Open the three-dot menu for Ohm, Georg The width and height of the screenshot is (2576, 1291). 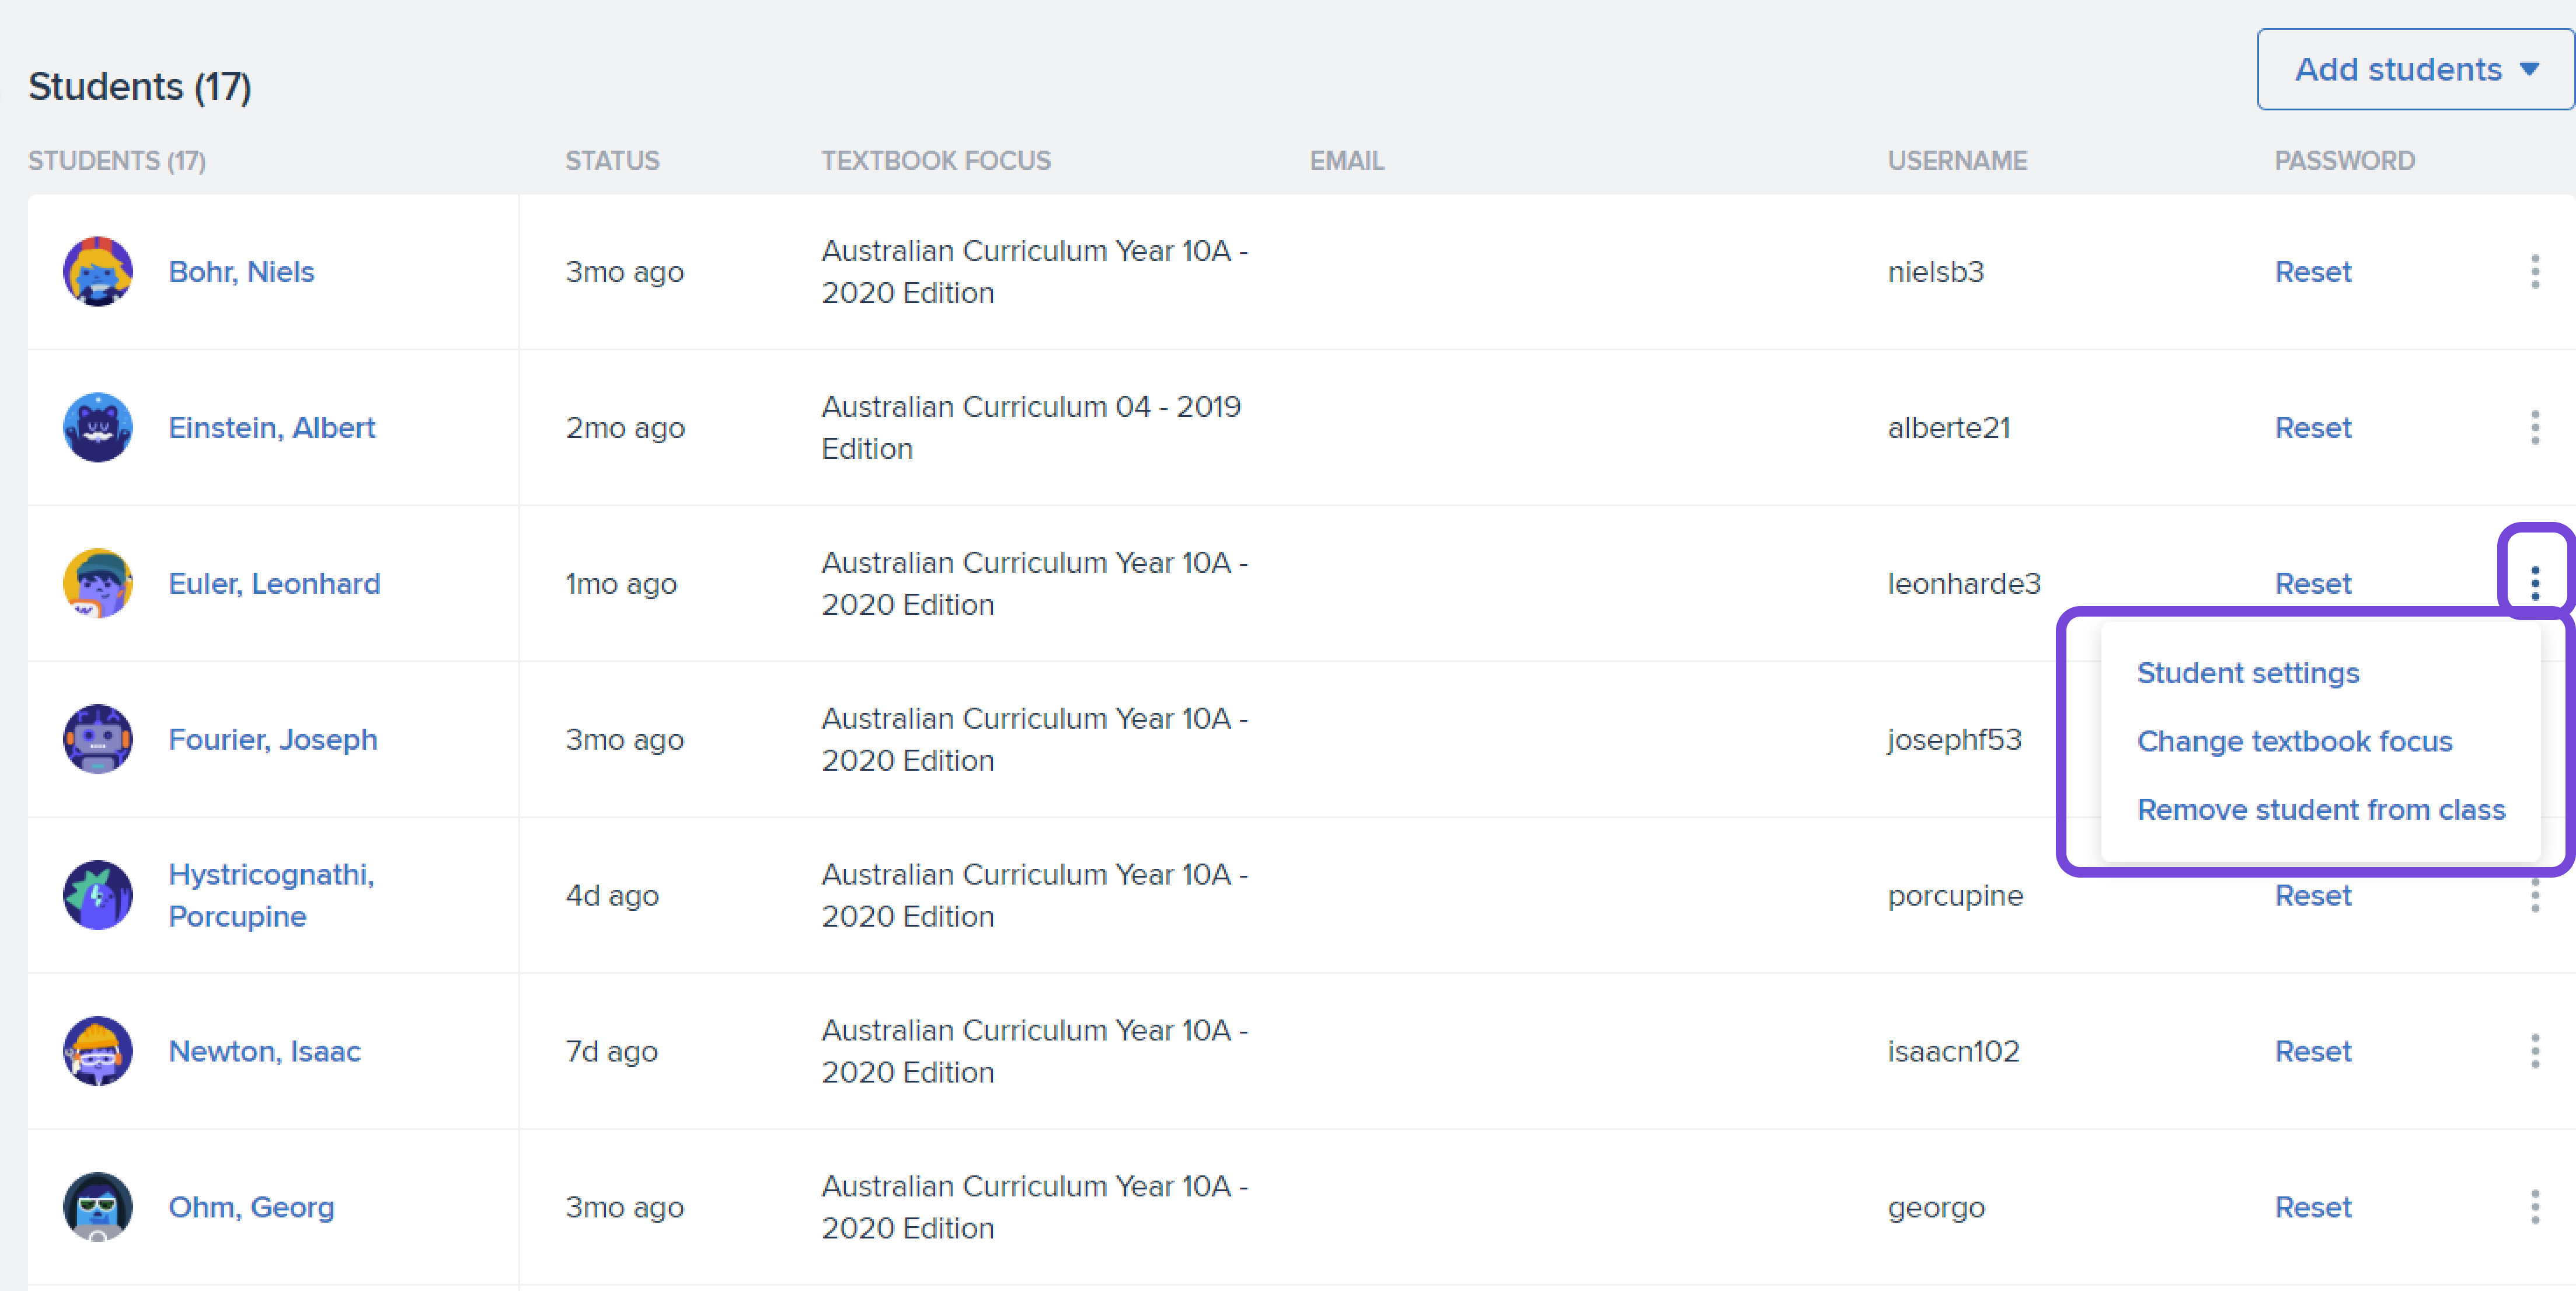pyautogui.click(x=2535, y=1207)
